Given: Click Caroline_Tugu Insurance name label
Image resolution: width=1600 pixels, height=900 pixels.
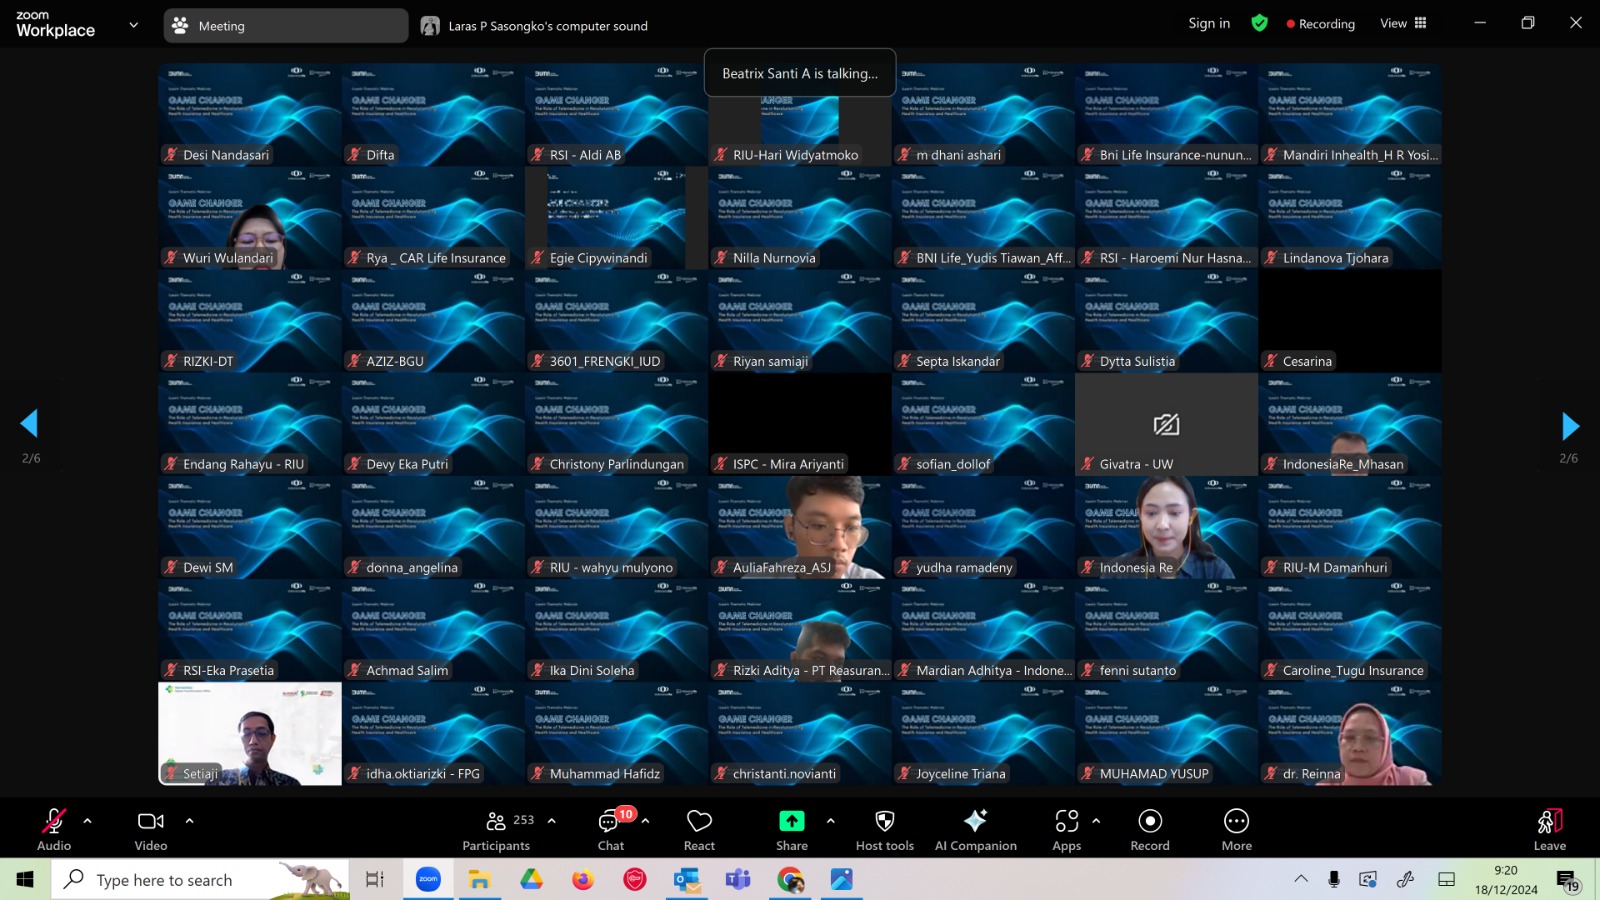Looking at the screenshot, I should tap(1353, 671).
